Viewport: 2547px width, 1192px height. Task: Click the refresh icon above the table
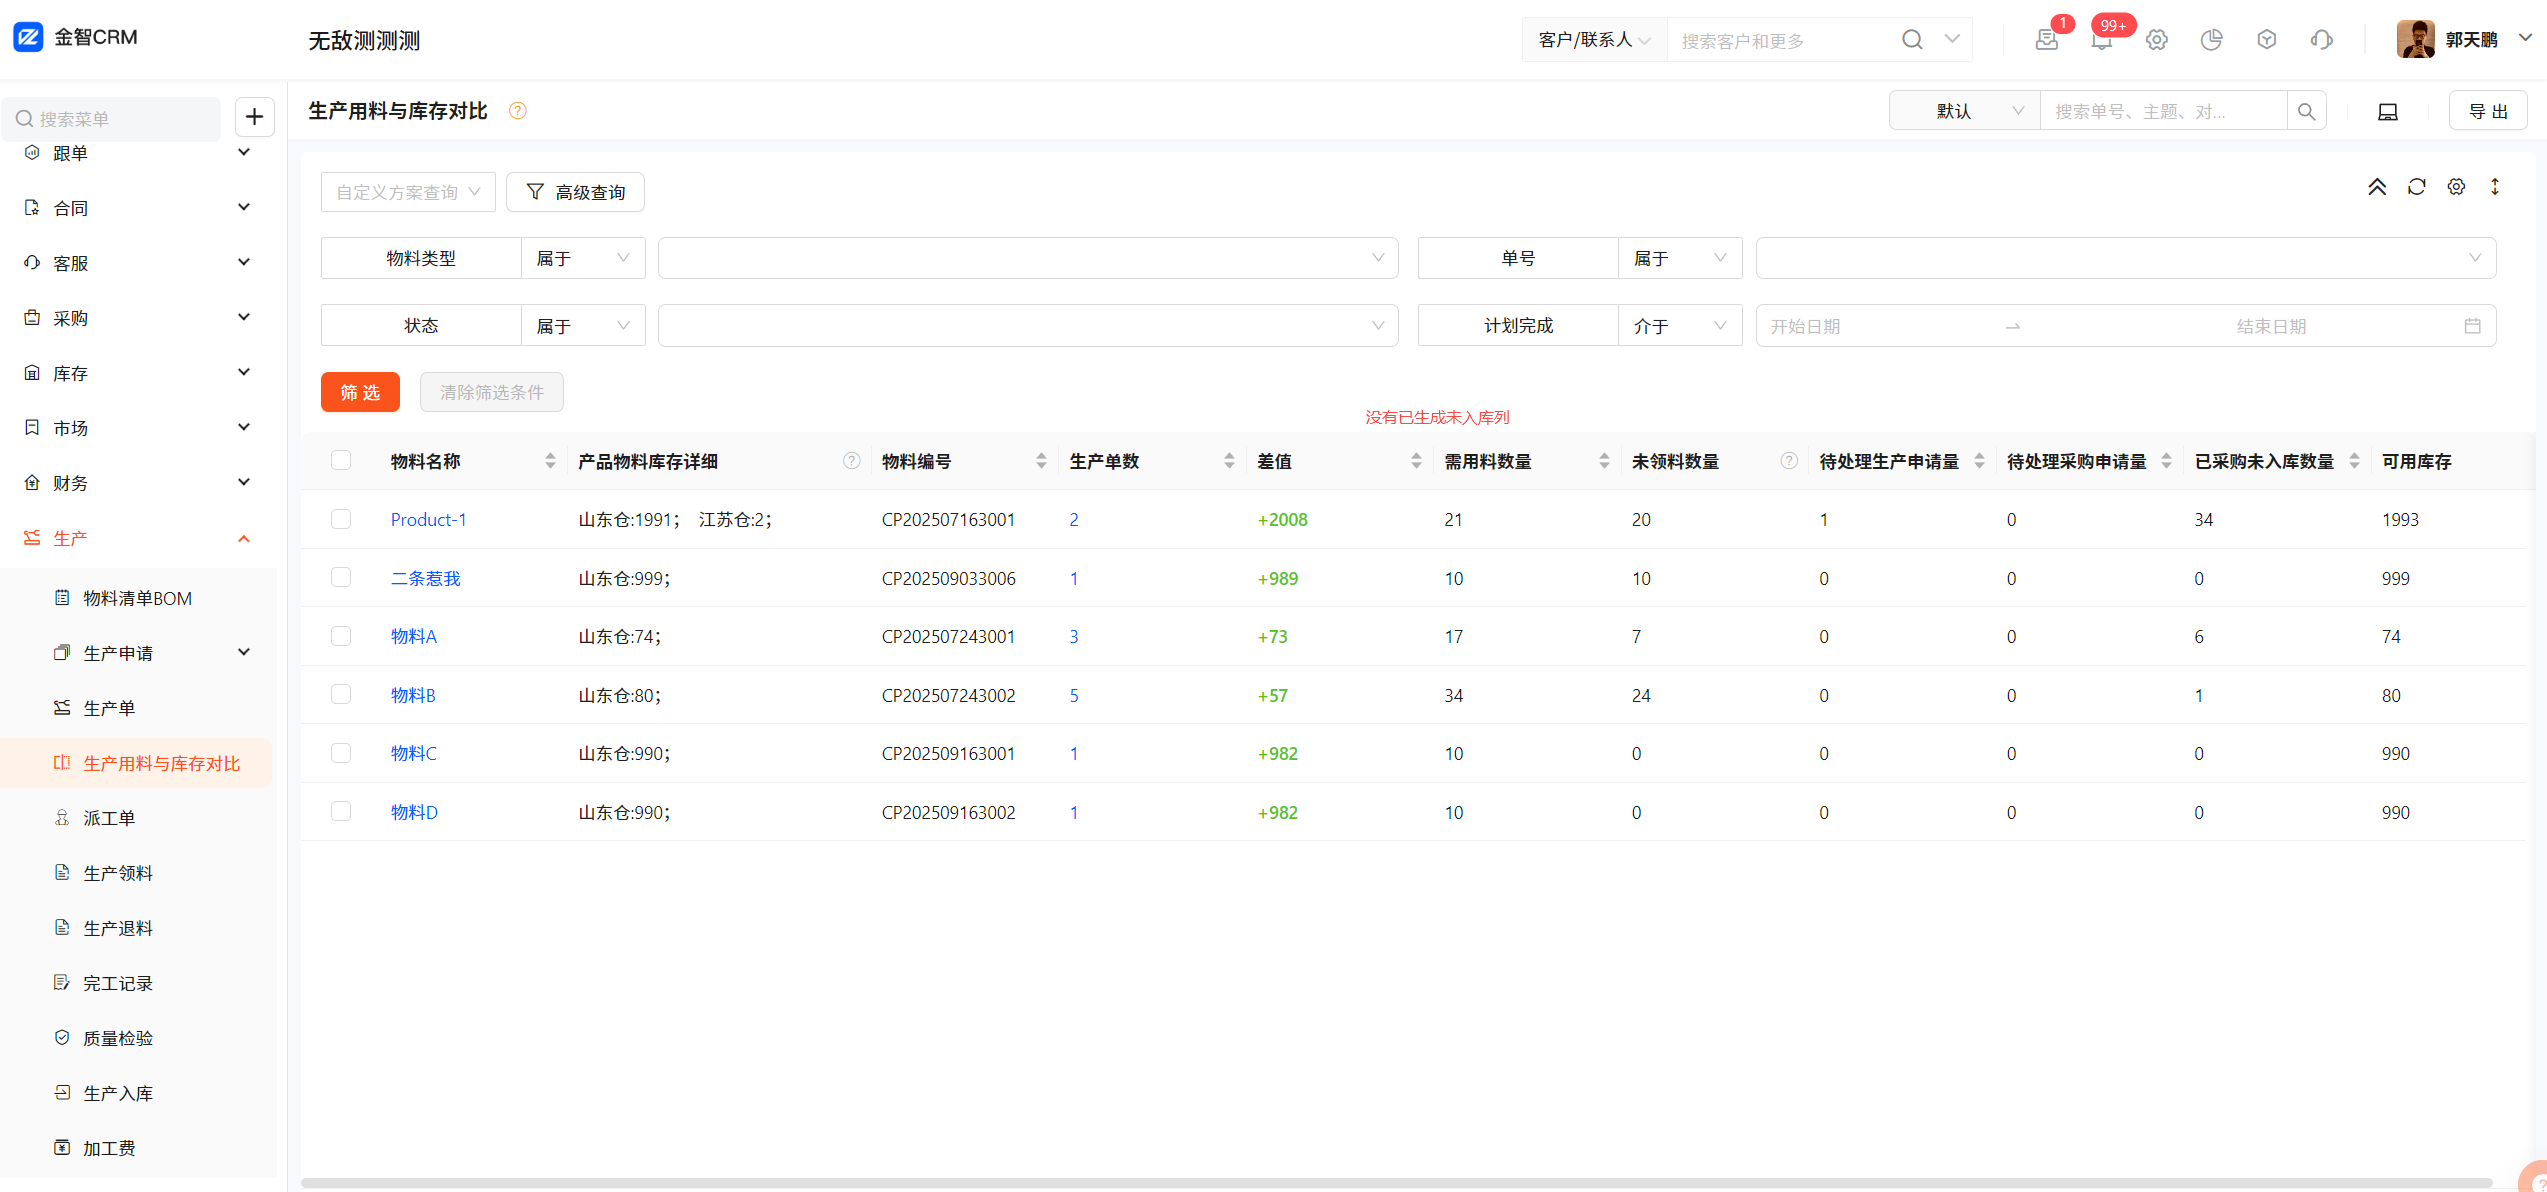(x=2416, y=187)
